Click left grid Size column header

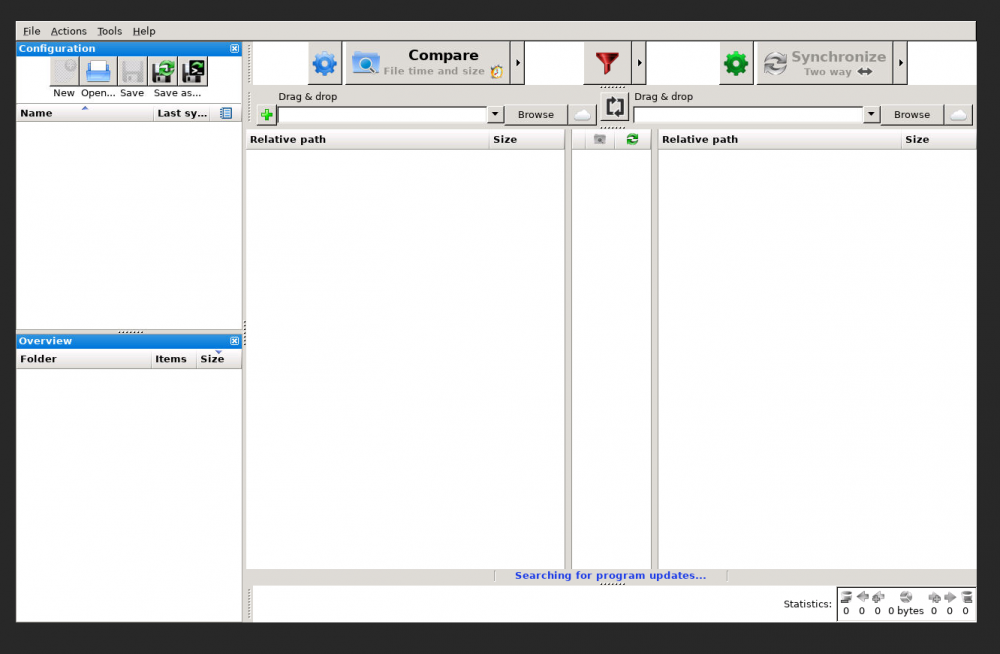coord(527,140)
